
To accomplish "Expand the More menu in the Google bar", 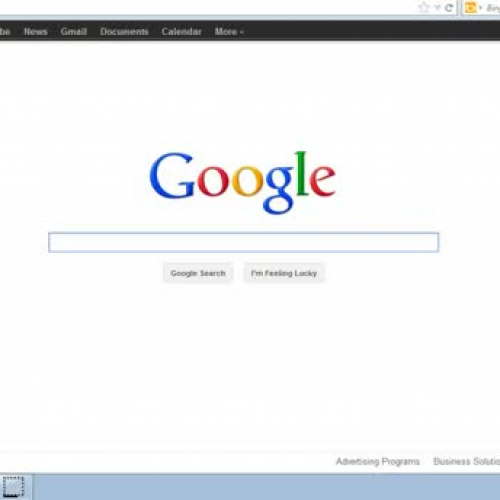I will pos(229,31).
